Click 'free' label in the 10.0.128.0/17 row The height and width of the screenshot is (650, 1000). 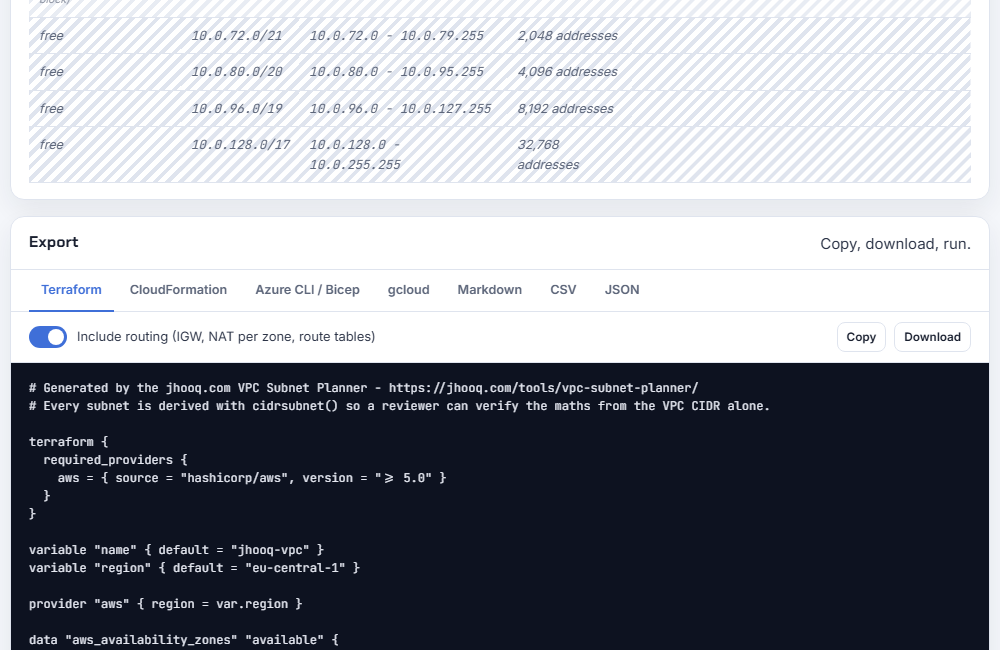[52, 145]
